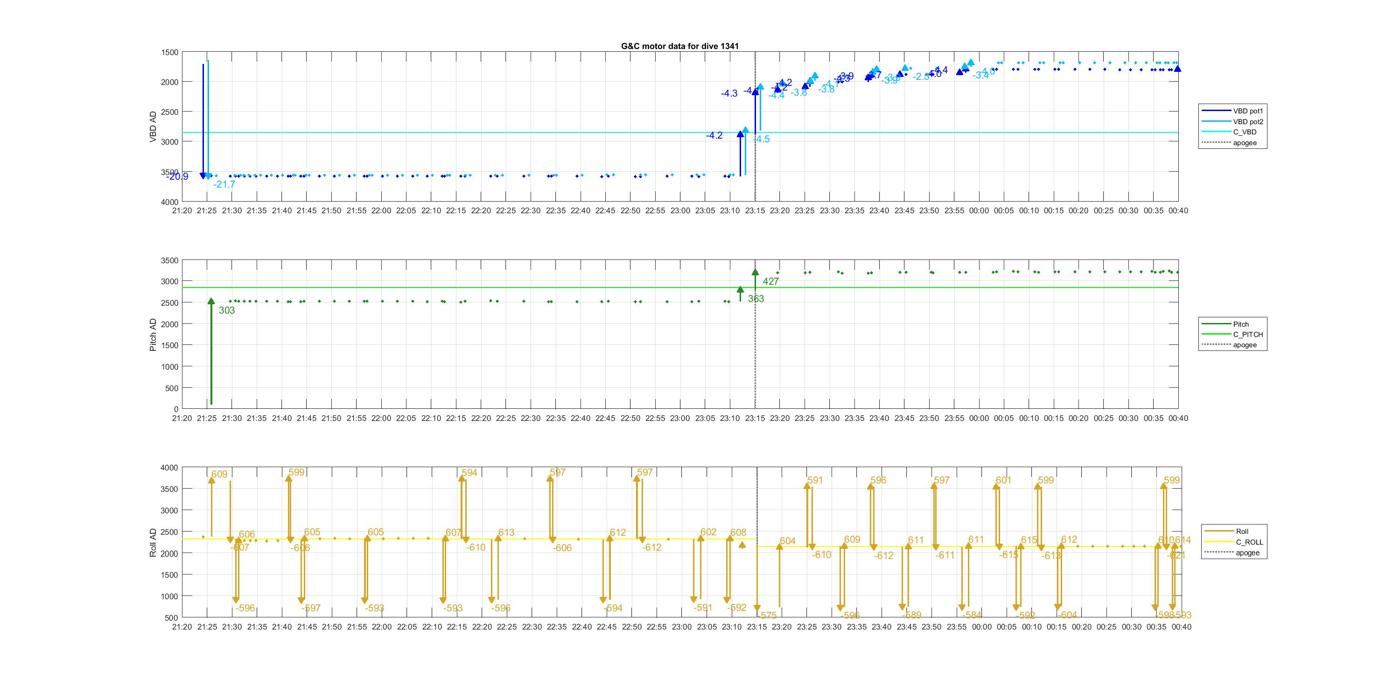Click the "4000" tick on the Roll axis
Viewport: 1400px width, 693px height.
170,468
